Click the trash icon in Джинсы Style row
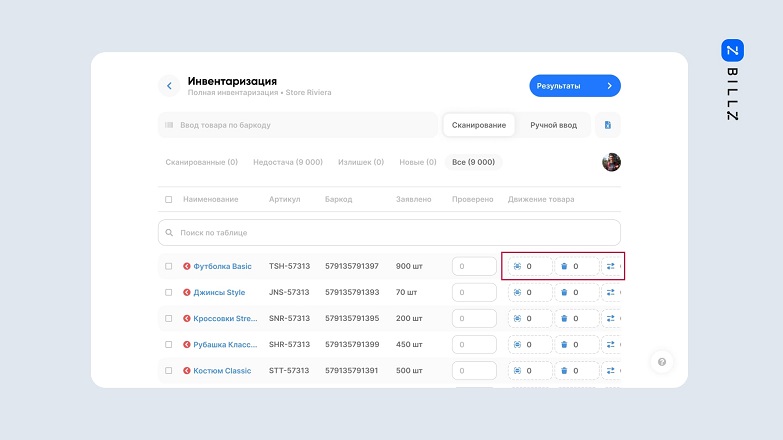The height and width of the screenshot is (440, 783). 564,293
